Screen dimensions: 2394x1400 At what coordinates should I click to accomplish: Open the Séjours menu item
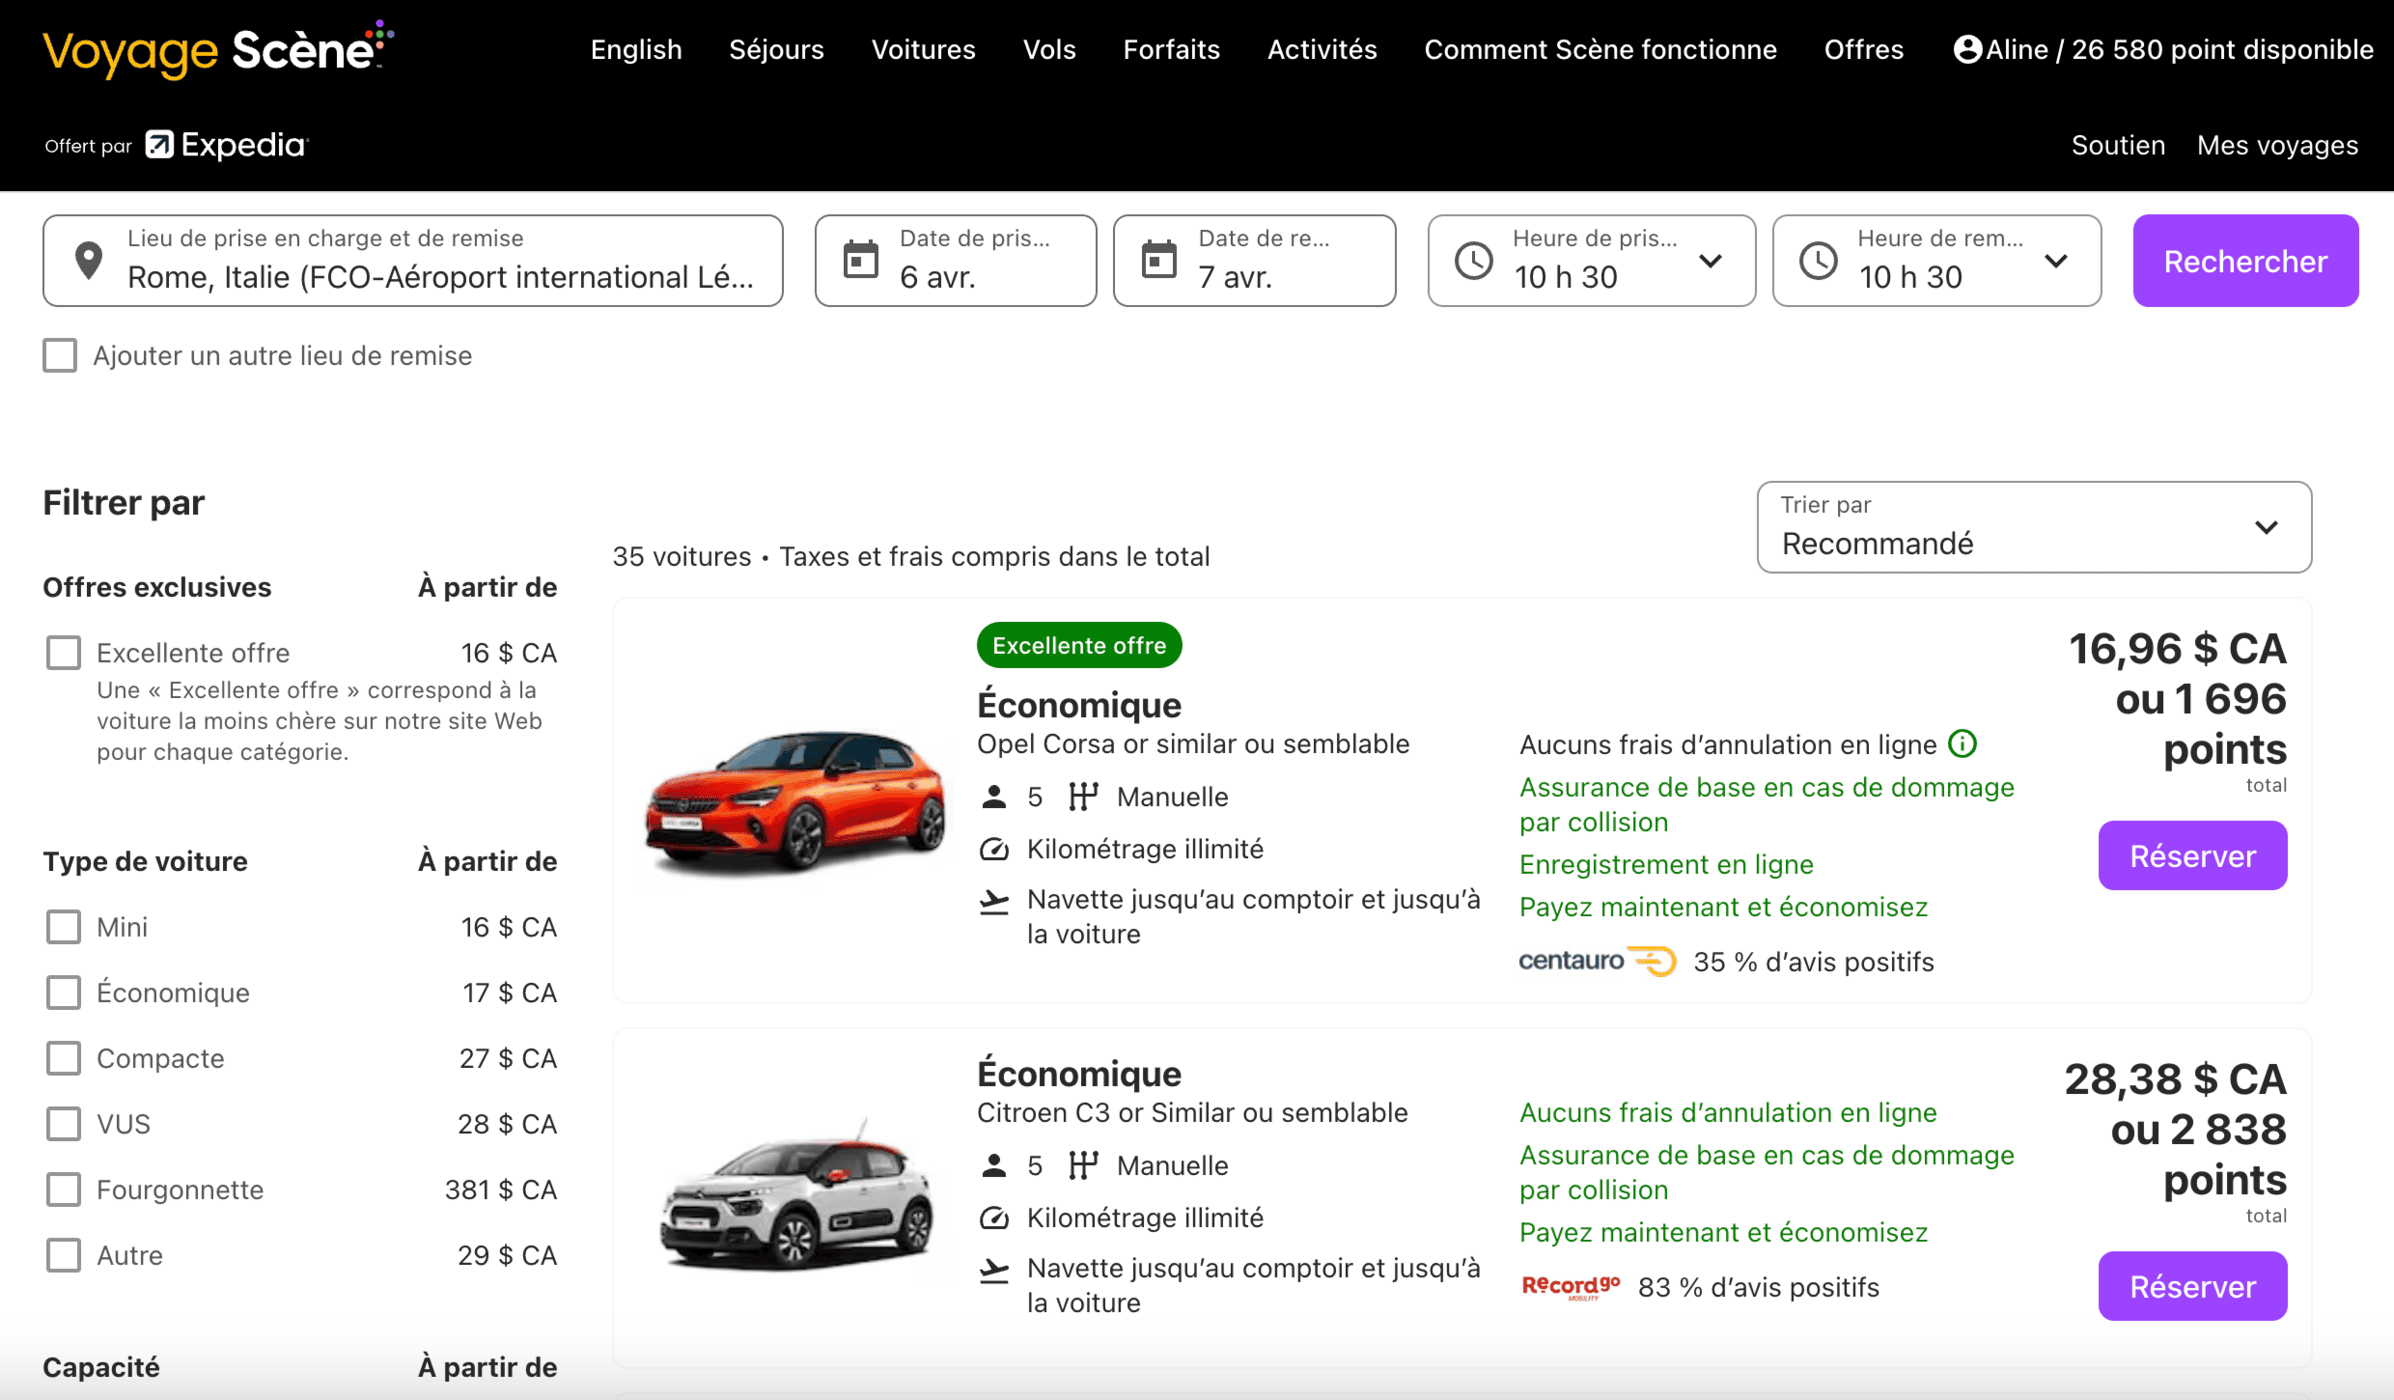coord(776,49)
